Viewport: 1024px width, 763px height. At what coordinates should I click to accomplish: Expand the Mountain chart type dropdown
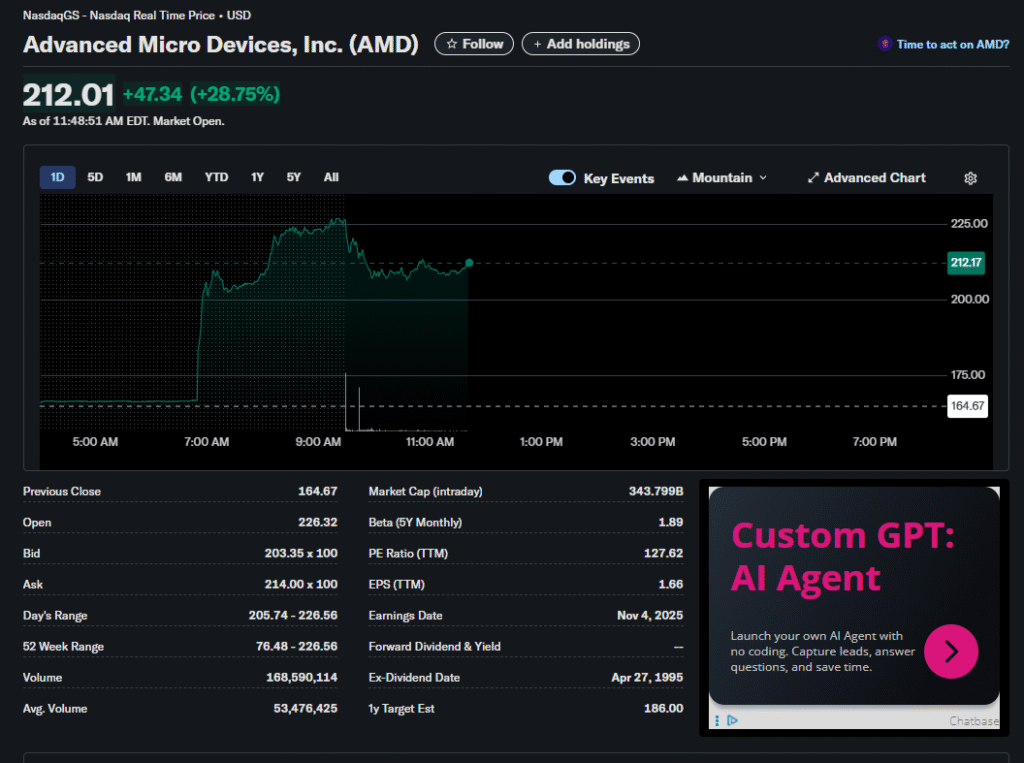click(722, 178)
